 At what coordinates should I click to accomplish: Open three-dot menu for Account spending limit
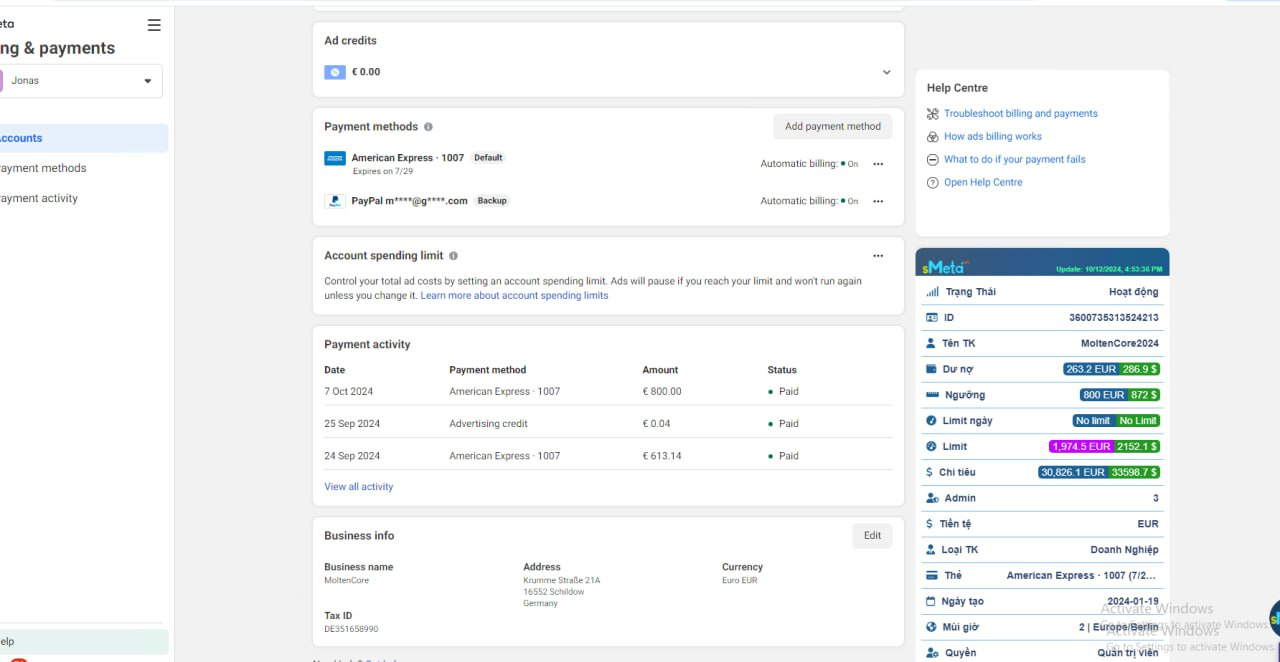(x=878, y=256)
